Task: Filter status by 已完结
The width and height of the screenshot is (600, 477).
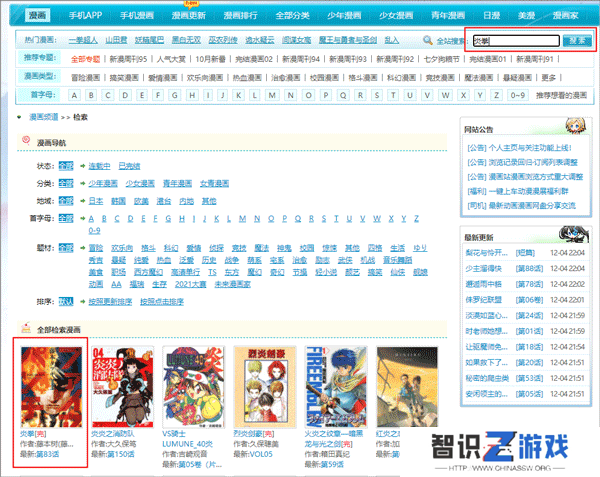Action: point(129,166)
